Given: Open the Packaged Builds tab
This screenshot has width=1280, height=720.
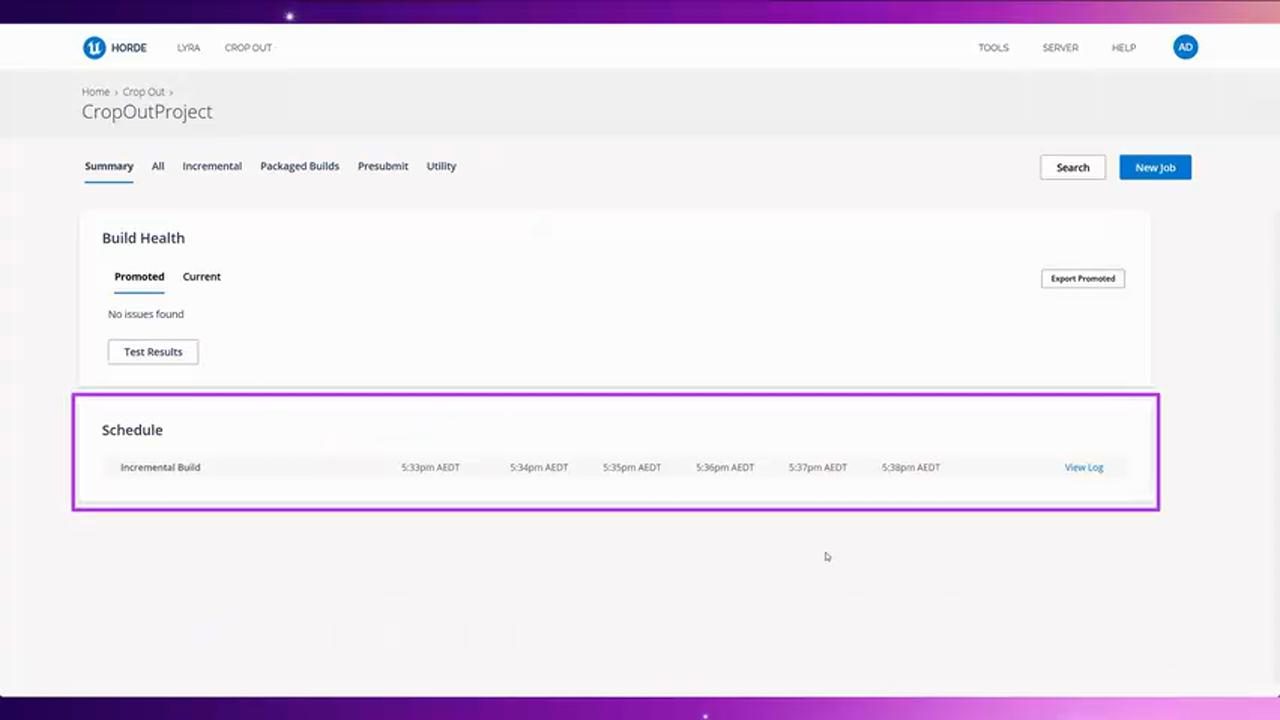Looking at the screenshot, I should (300, 166).
